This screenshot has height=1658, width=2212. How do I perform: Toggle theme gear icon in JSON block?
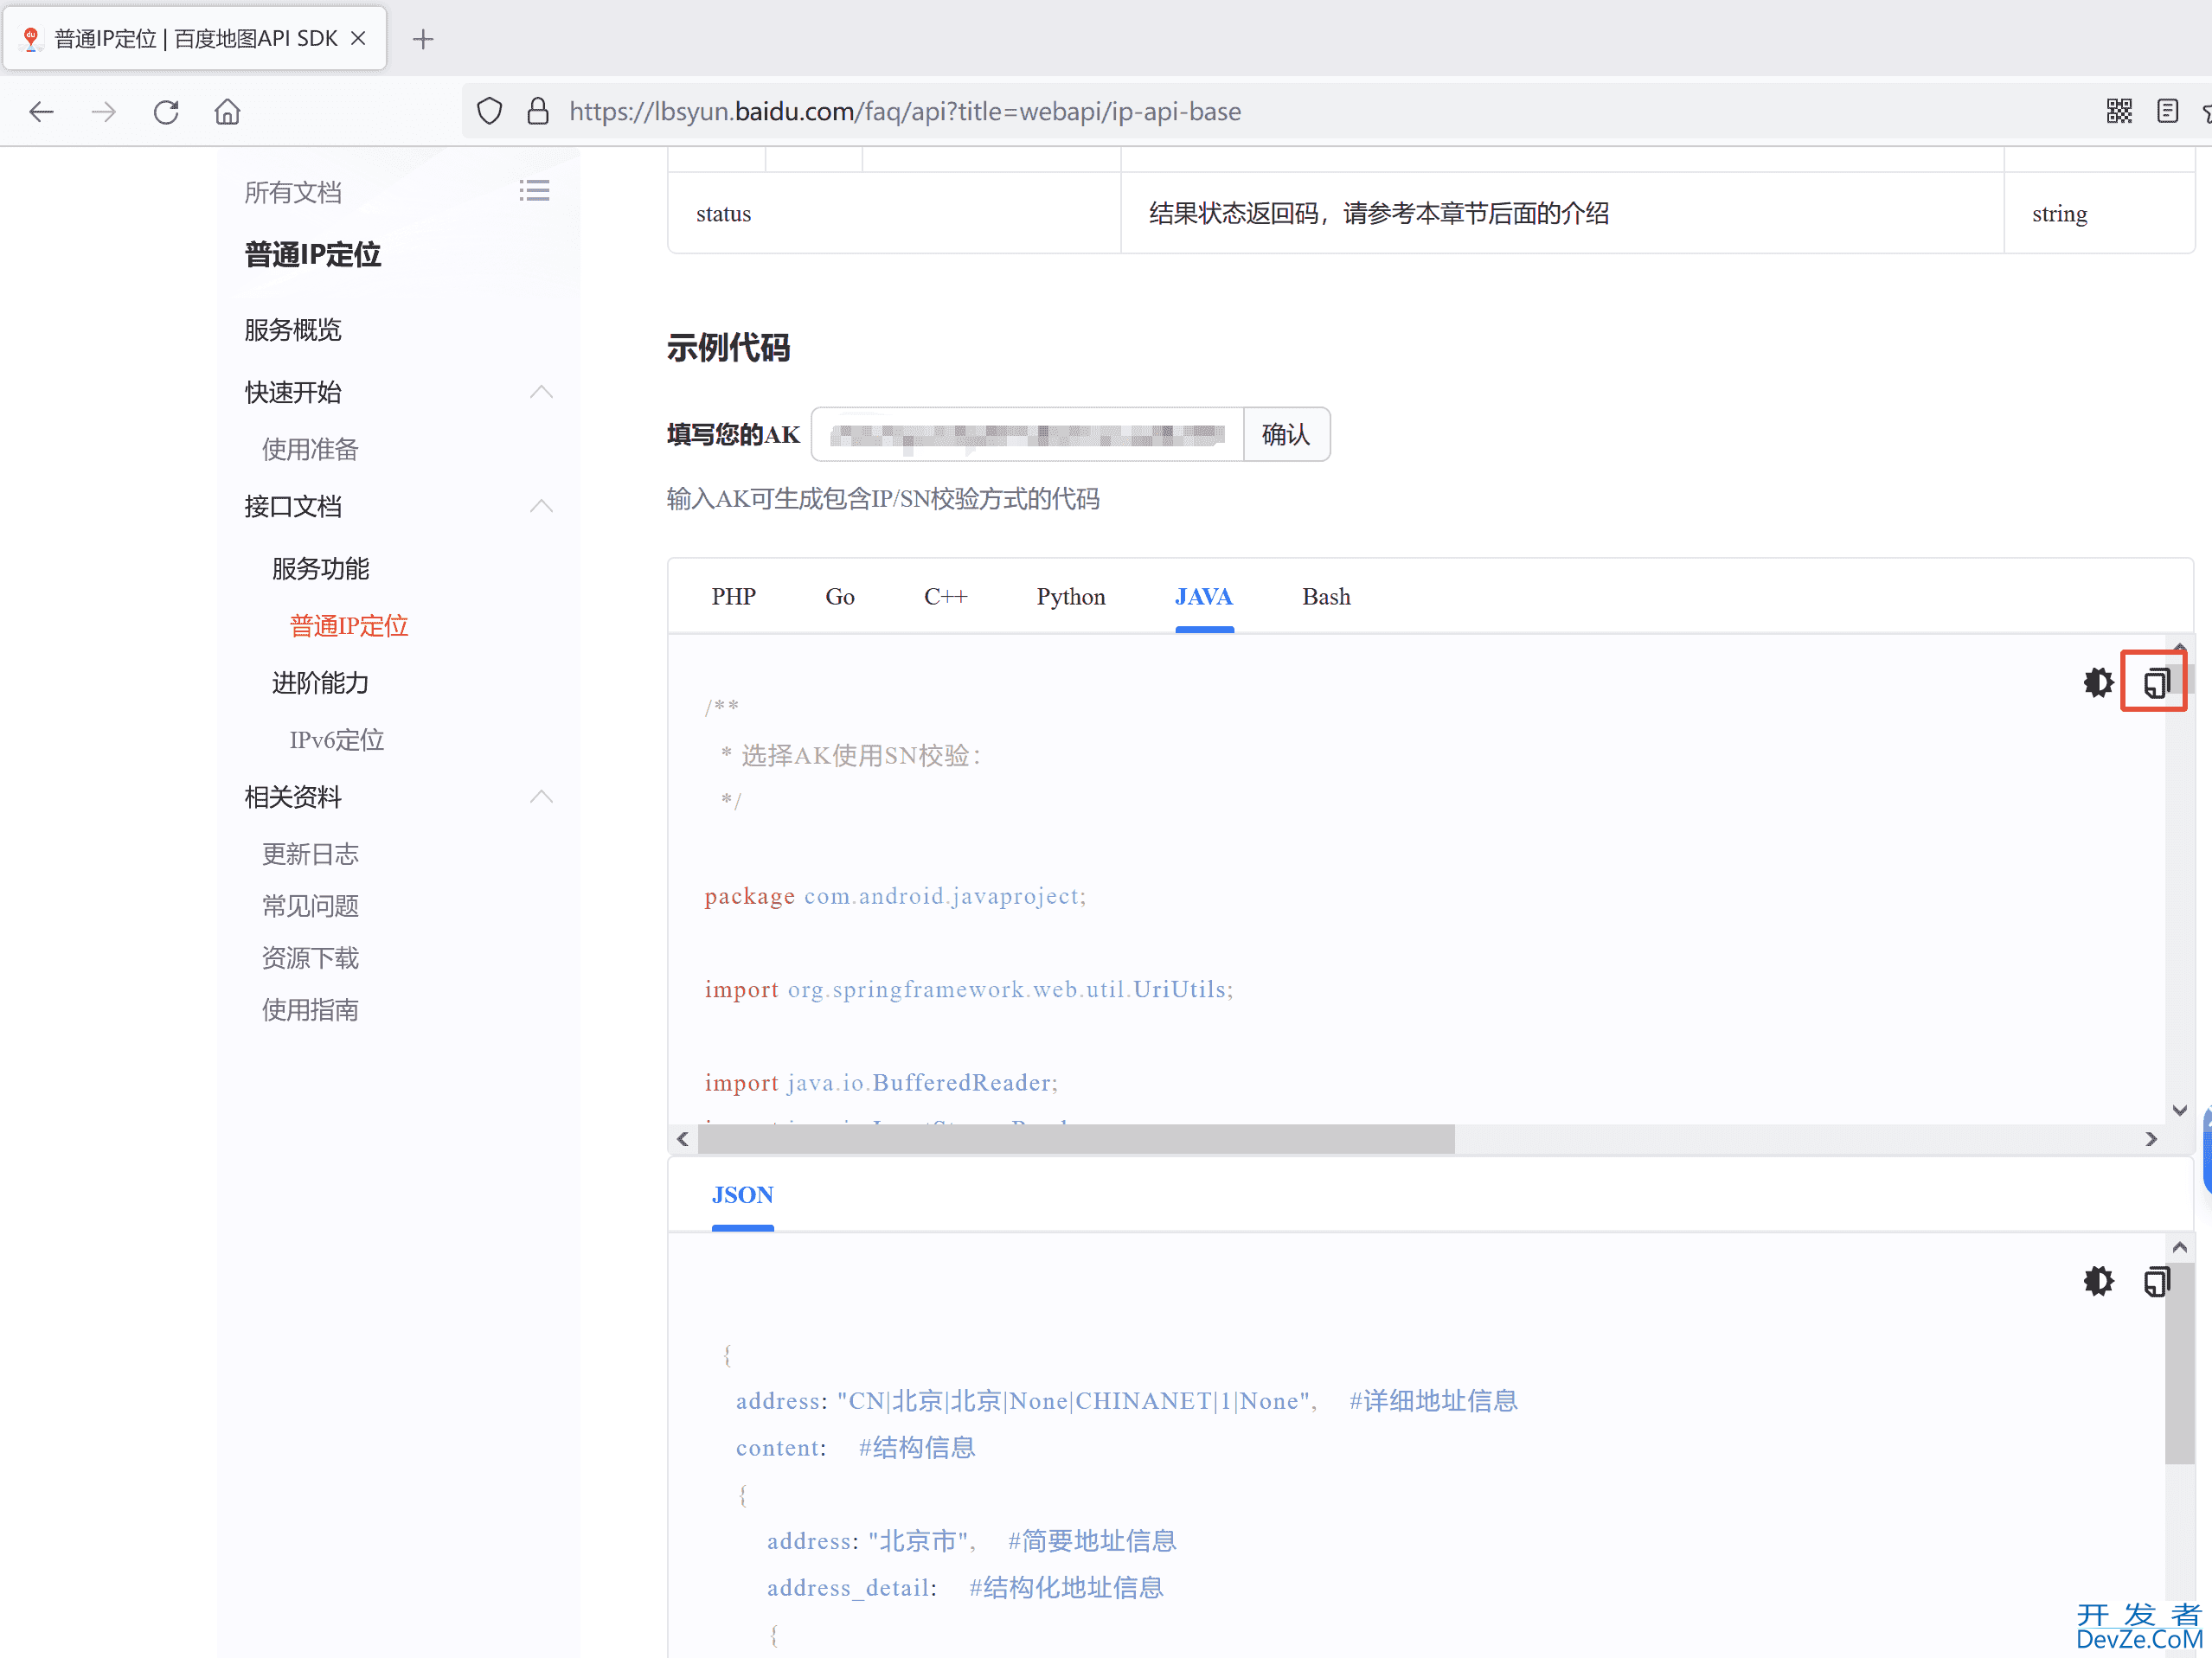(x=2098, y=1281)
